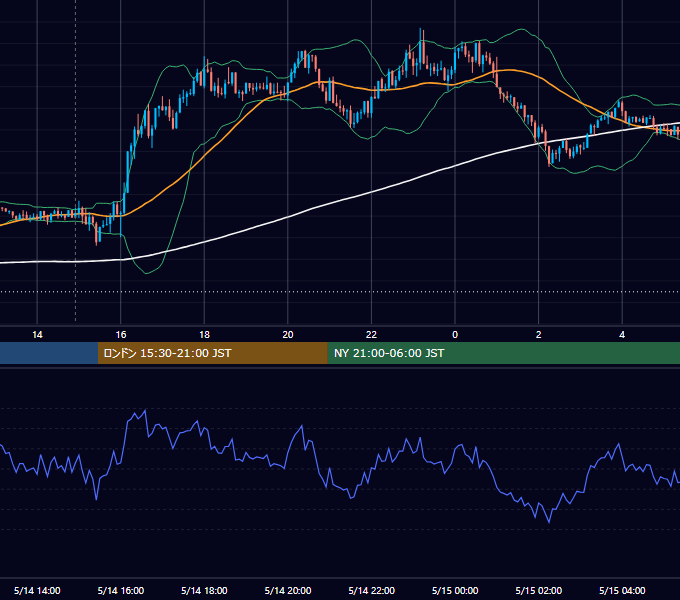Click the 16 hour label on time axis
The image size is (680, 600).
coord(121,335)
